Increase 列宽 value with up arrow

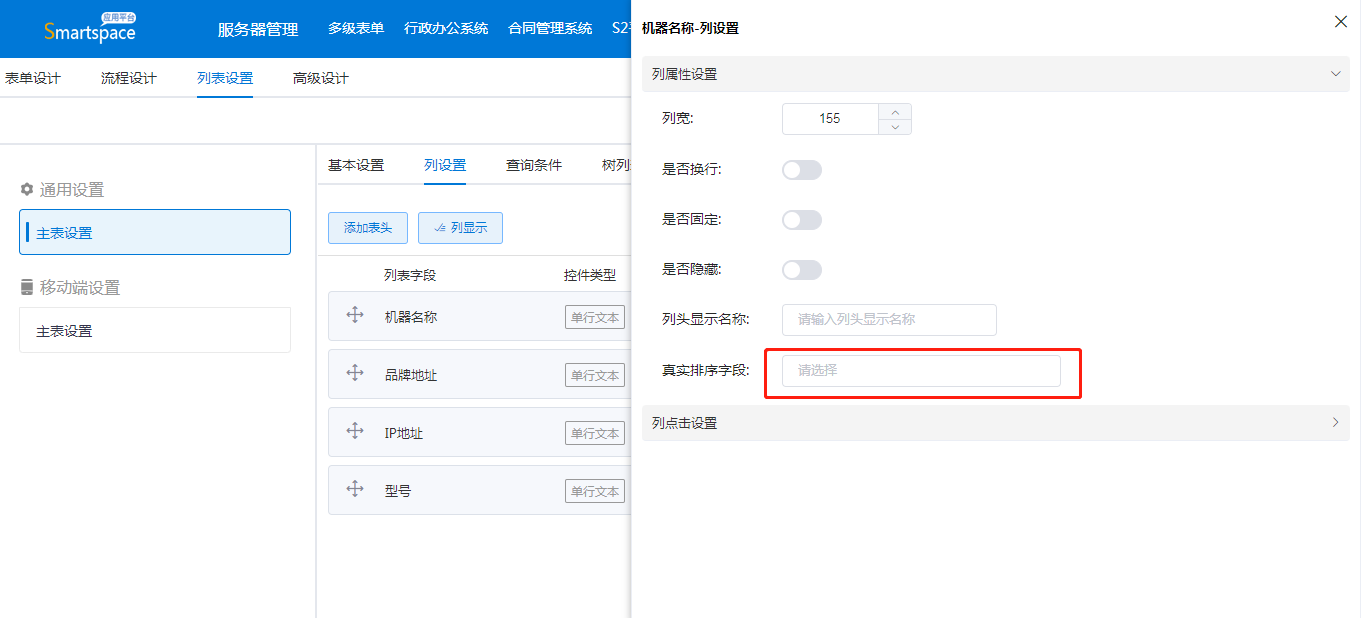tap(895, 111)
